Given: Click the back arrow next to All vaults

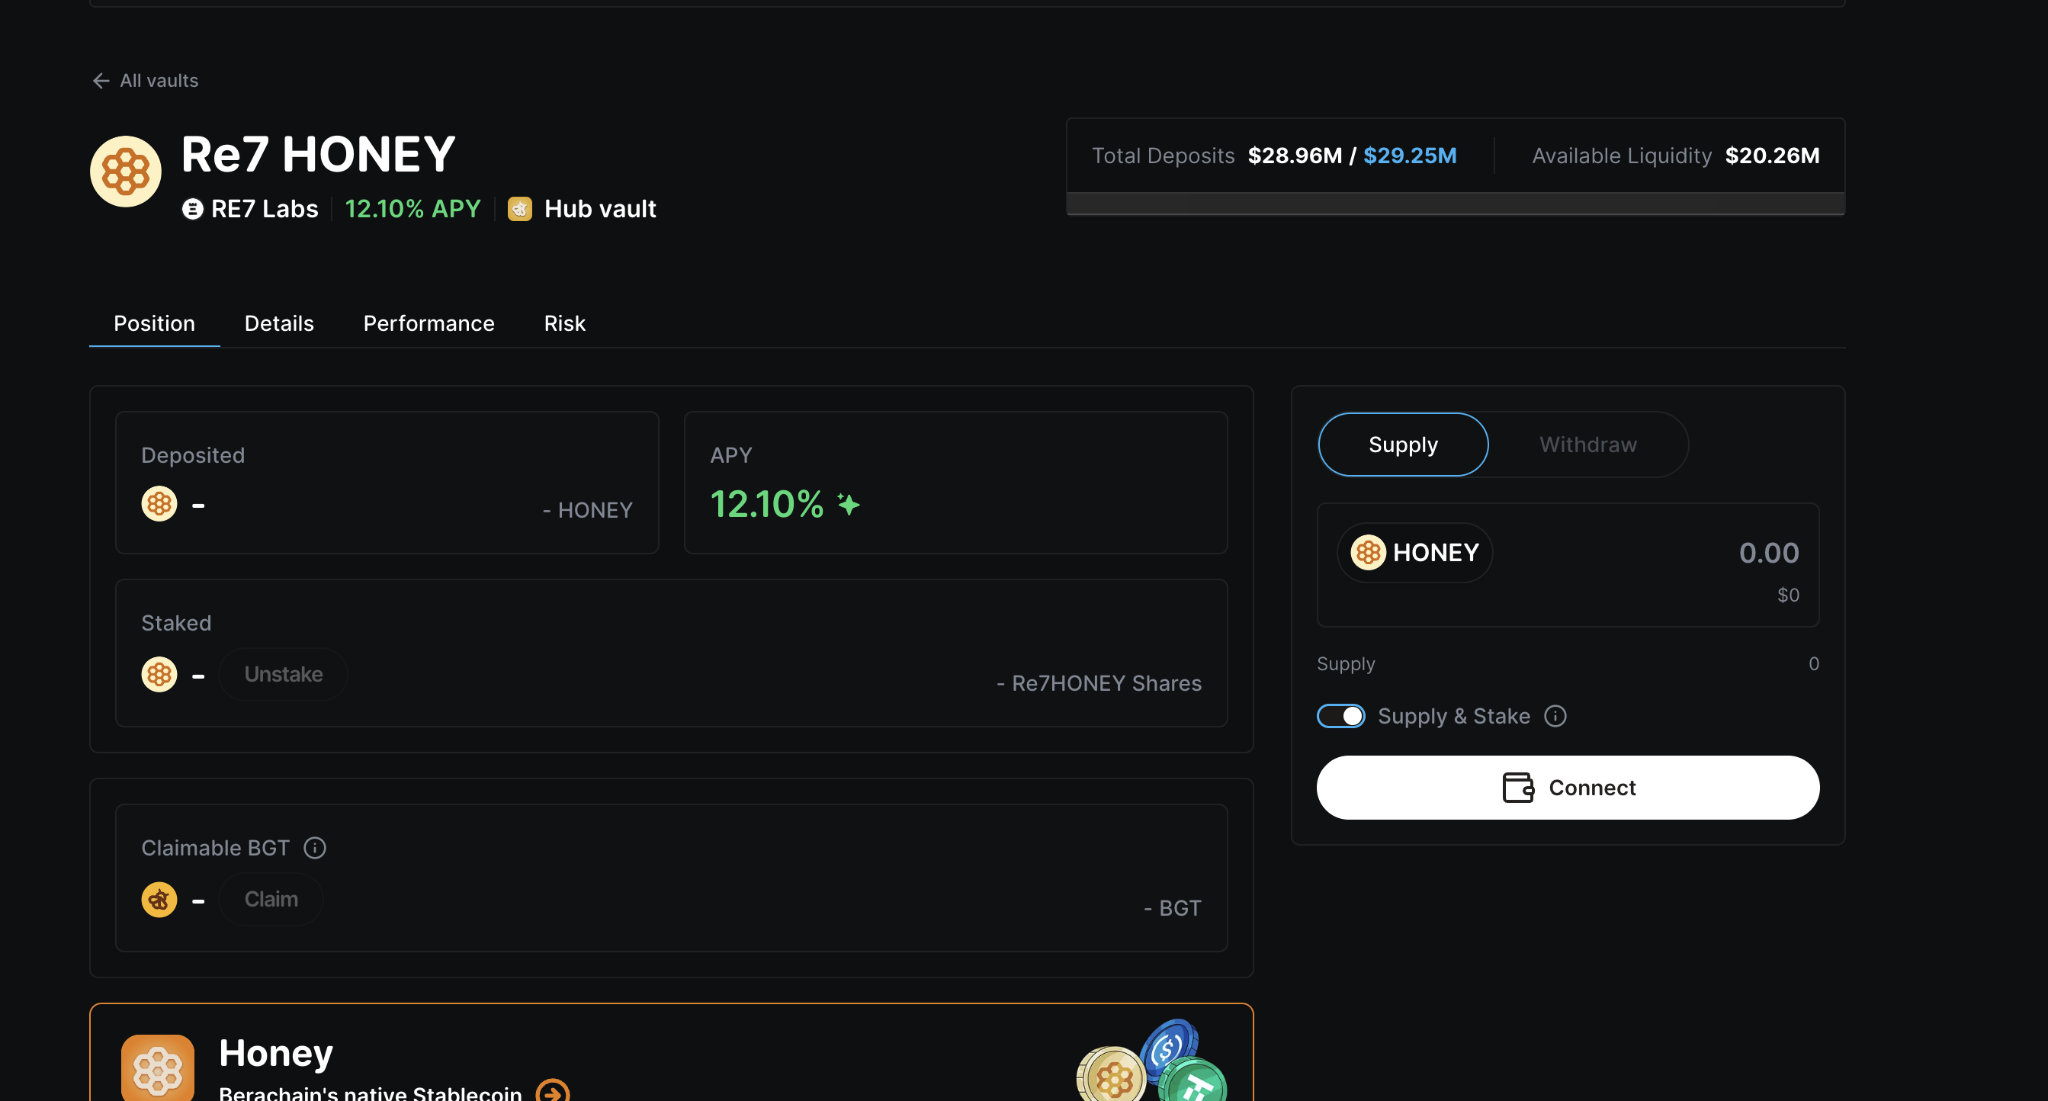Looking at the screenshot, I should pos(101,81).
